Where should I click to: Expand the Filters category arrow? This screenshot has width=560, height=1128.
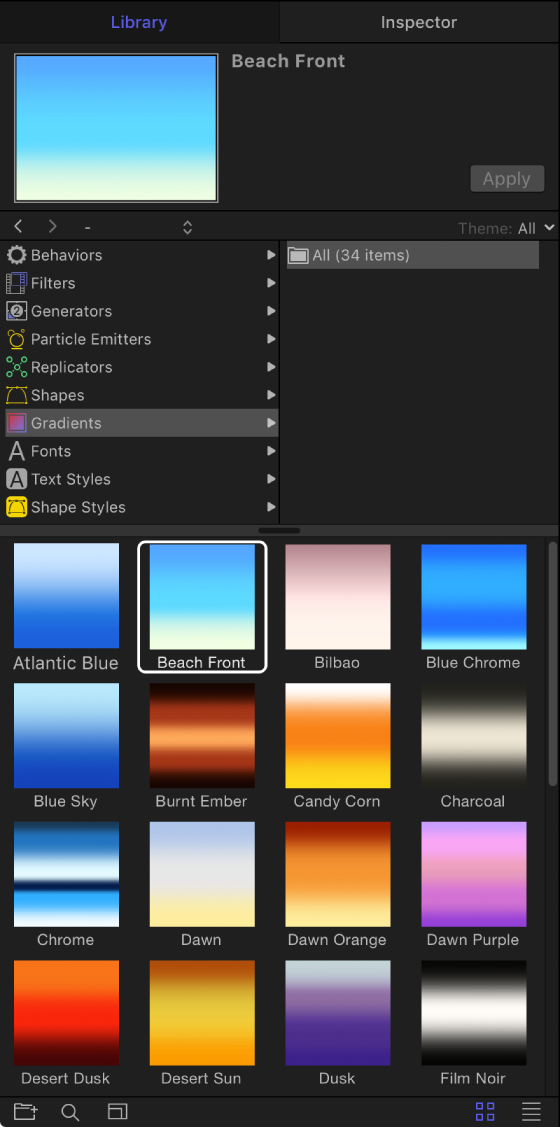click(271, 283)
